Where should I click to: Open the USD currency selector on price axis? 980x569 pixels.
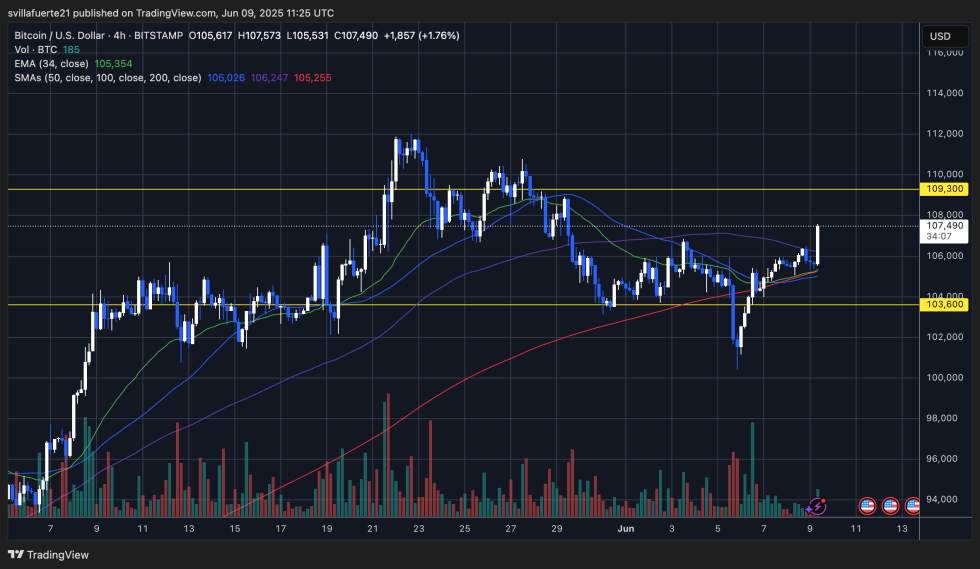(940, 36)
